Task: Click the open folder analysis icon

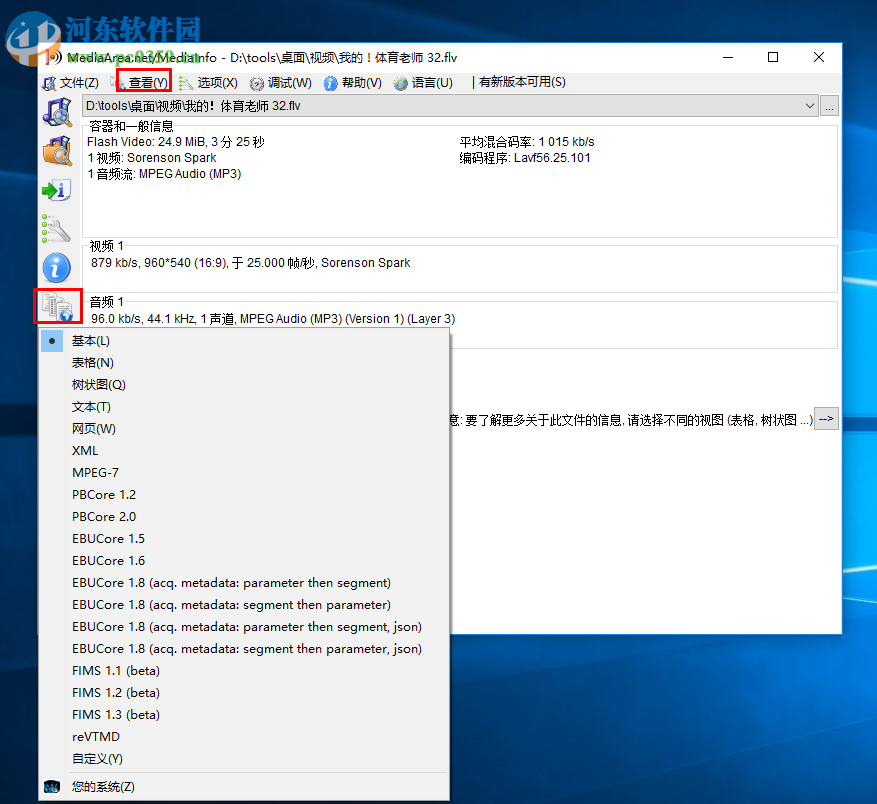Action: point(57,151)
